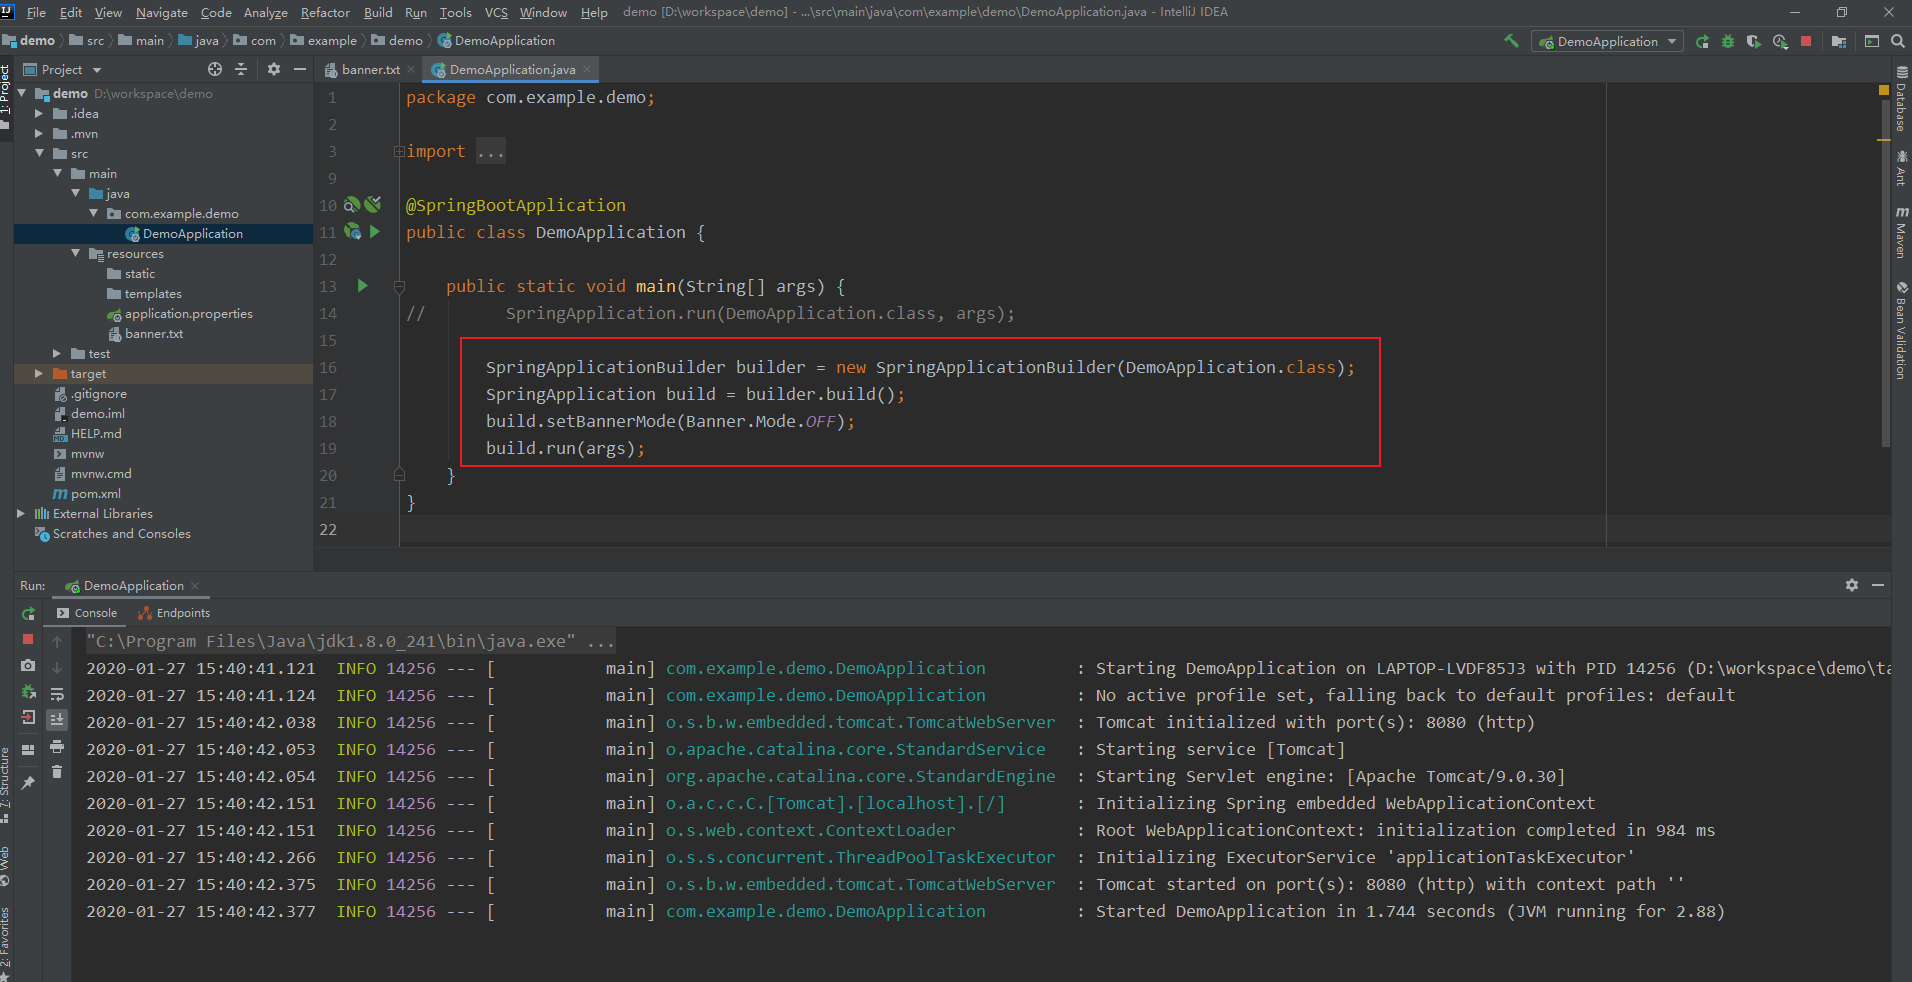Hide the Run tool window
This screenshot has width=1912, height=982.
[x=1878, y=585]
